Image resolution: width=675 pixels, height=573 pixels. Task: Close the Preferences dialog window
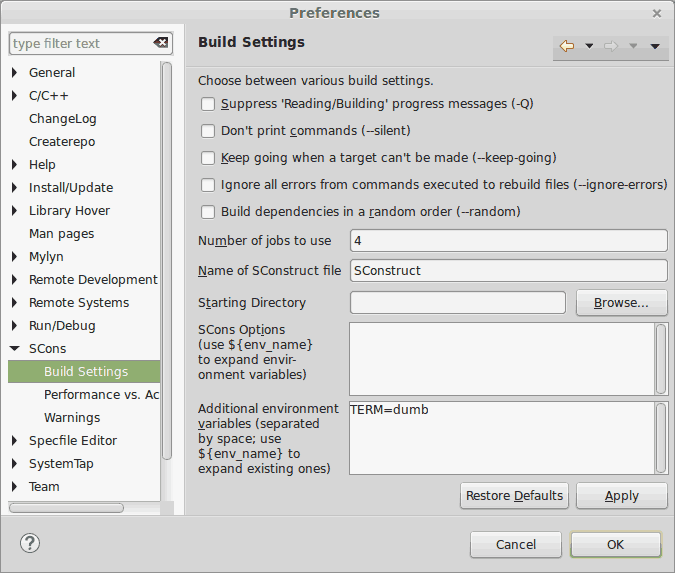[657, 13]
